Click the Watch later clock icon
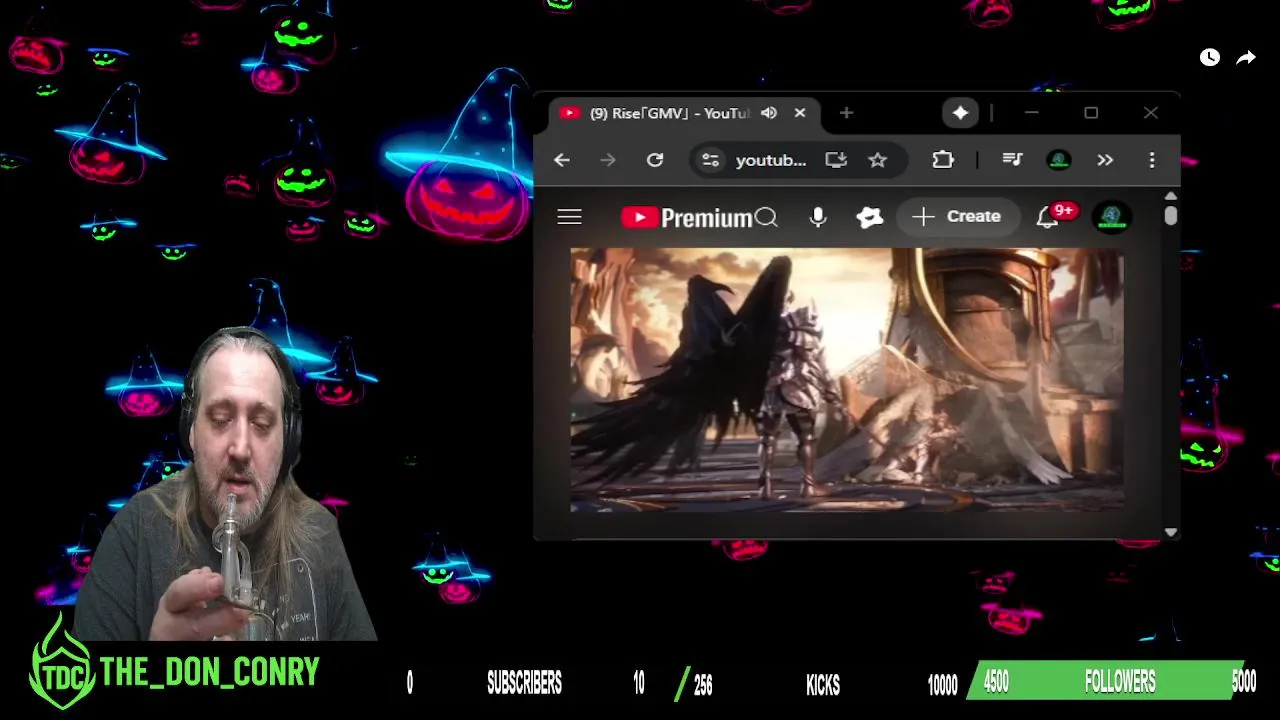Screen dimensions: 1280x720 [1210, 58]
